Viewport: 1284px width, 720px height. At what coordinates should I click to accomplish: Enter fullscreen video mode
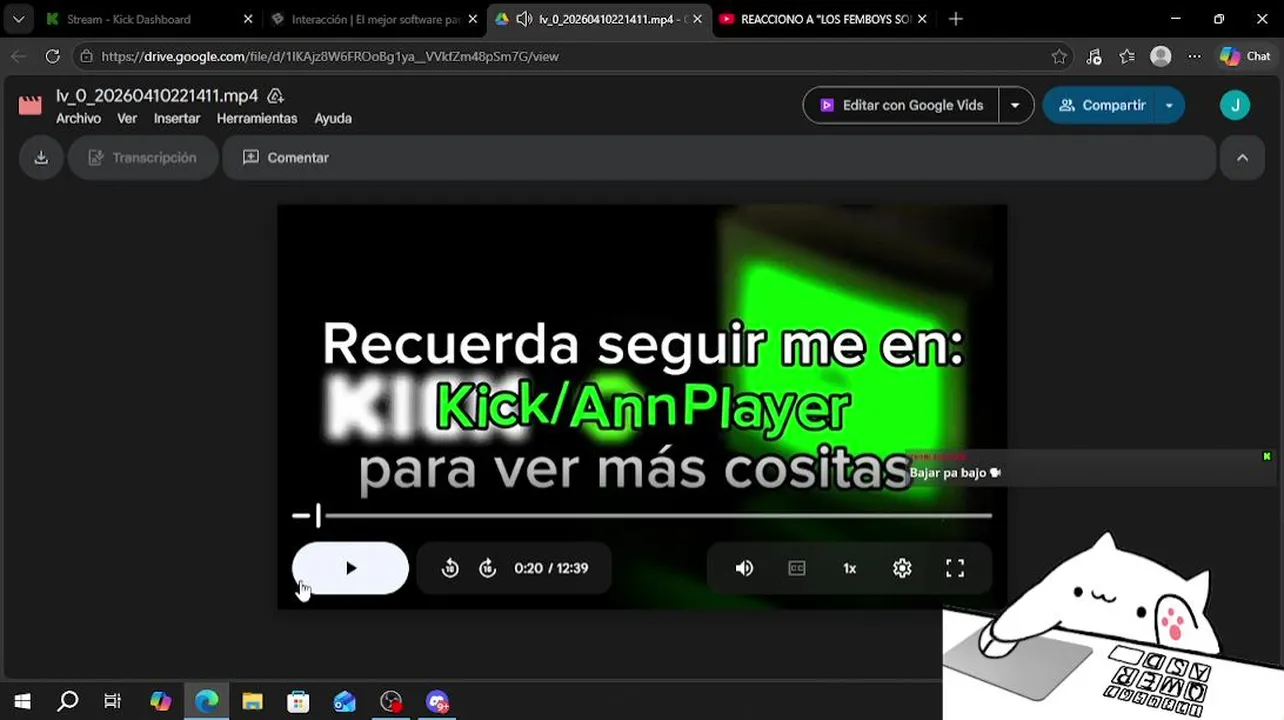pos(955,568)
